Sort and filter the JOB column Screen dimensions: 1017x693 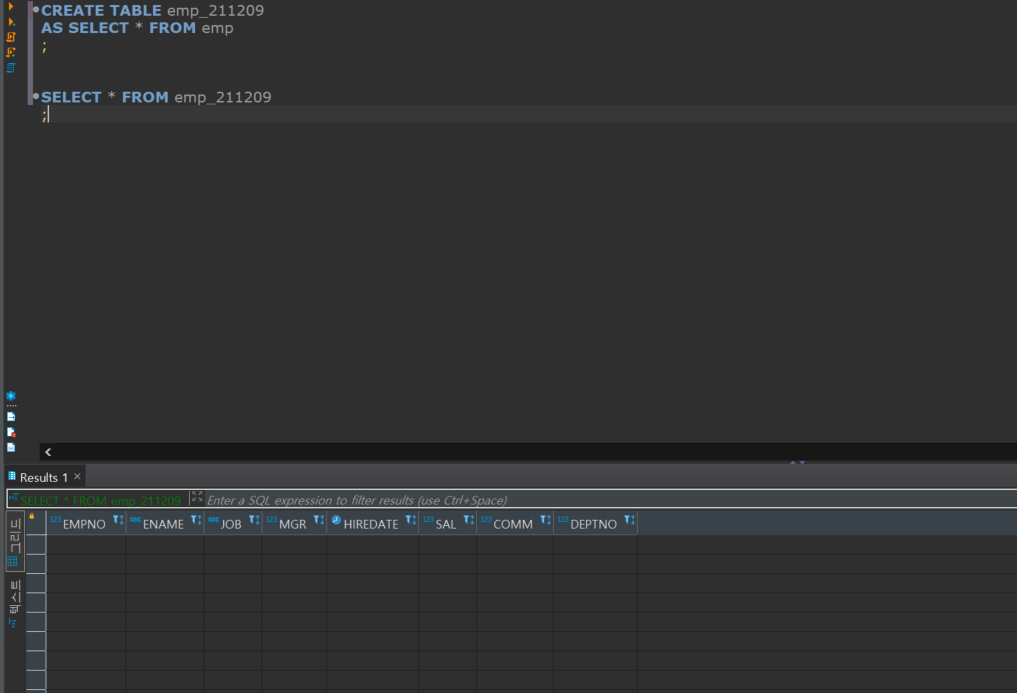(x=254, y=520)
